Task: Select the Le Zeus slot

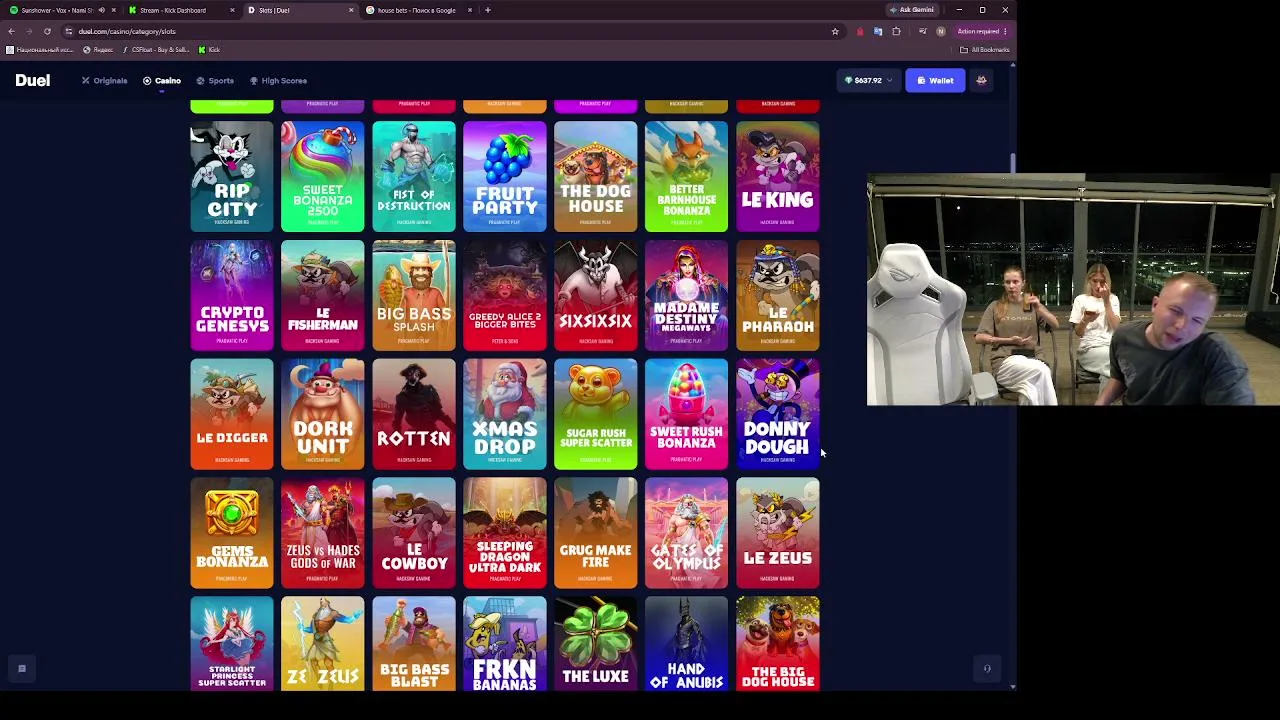Action: coord(778,533)
